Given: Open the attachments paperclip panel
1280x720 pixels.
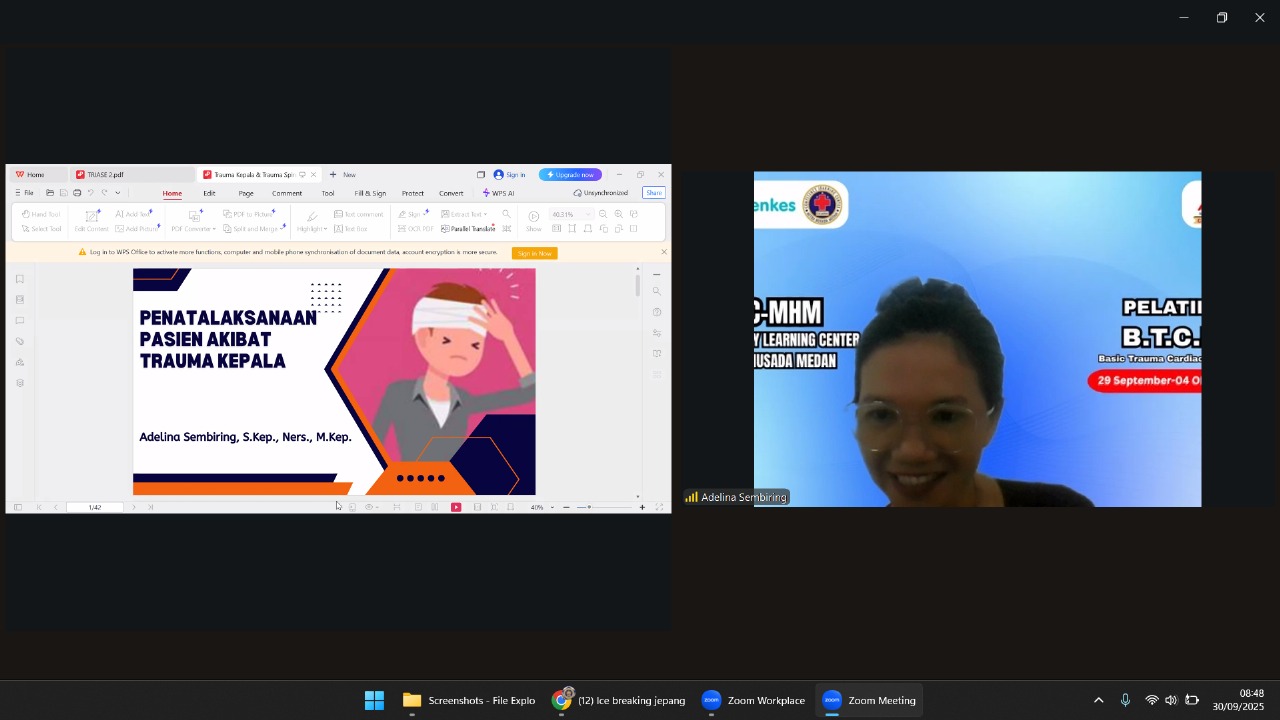Looking at the screenshot, I should pyautogui.click(x=19, y=342).
